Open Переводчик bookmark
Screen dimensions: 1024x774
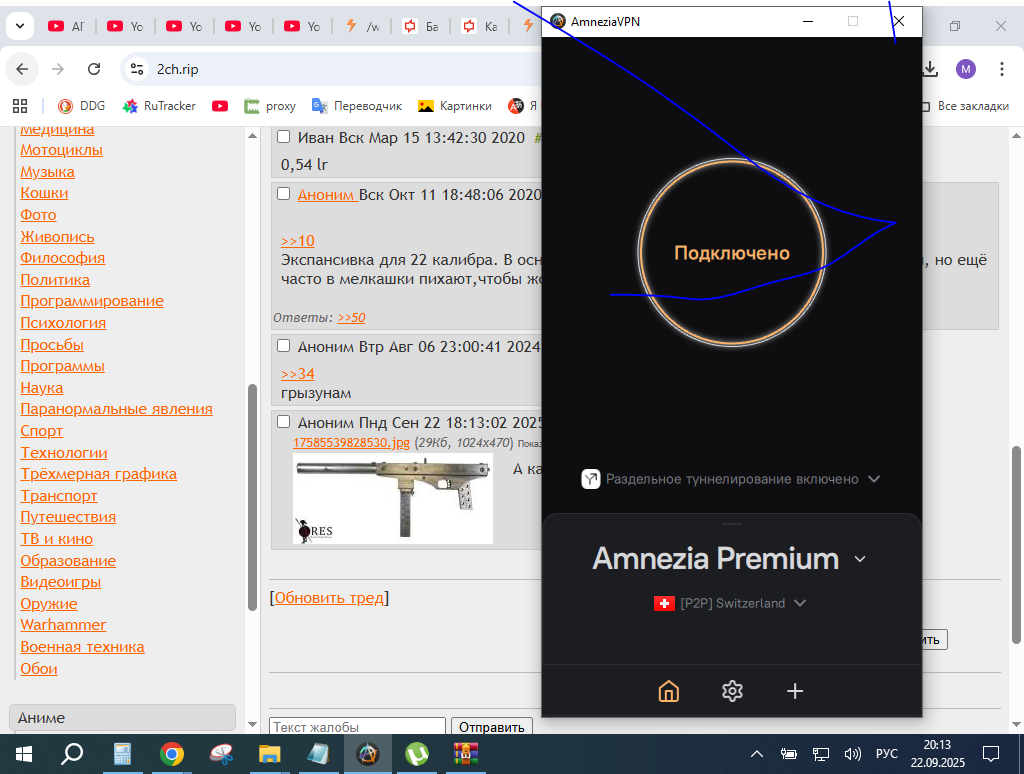pyautogui.click(x=357, y=106)
